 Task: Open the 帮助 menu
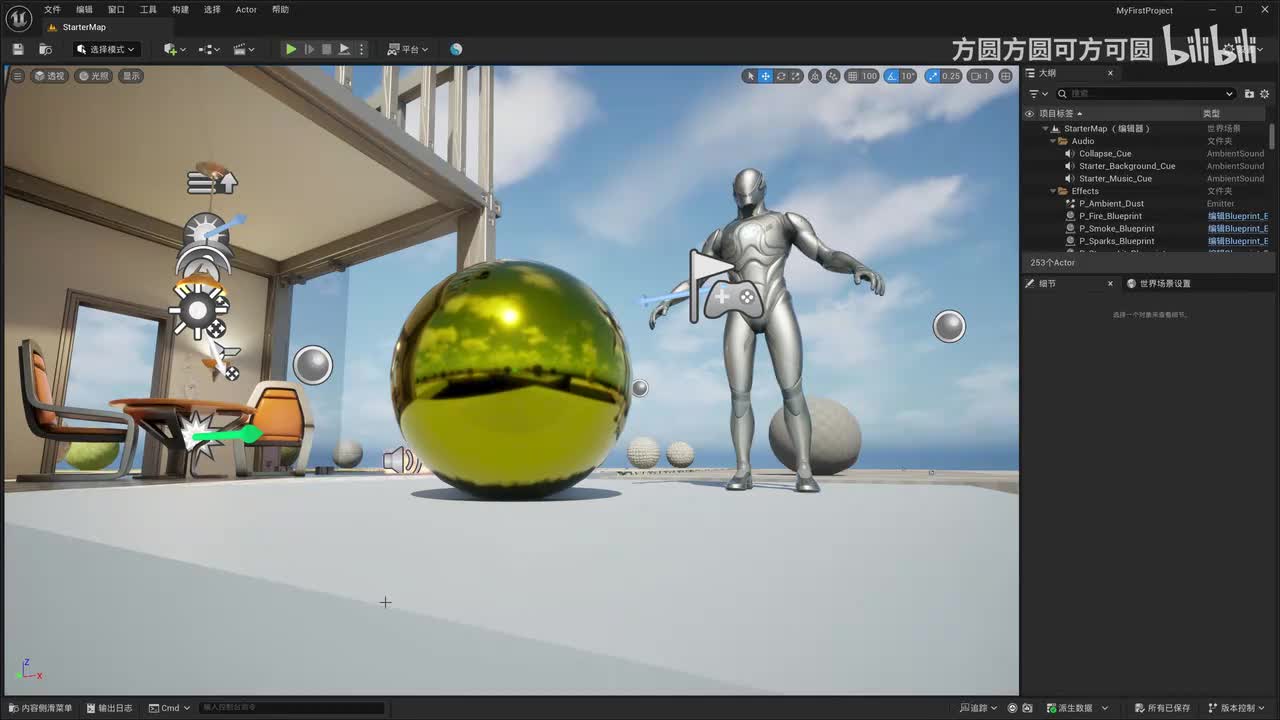click(x=280, y=10)
